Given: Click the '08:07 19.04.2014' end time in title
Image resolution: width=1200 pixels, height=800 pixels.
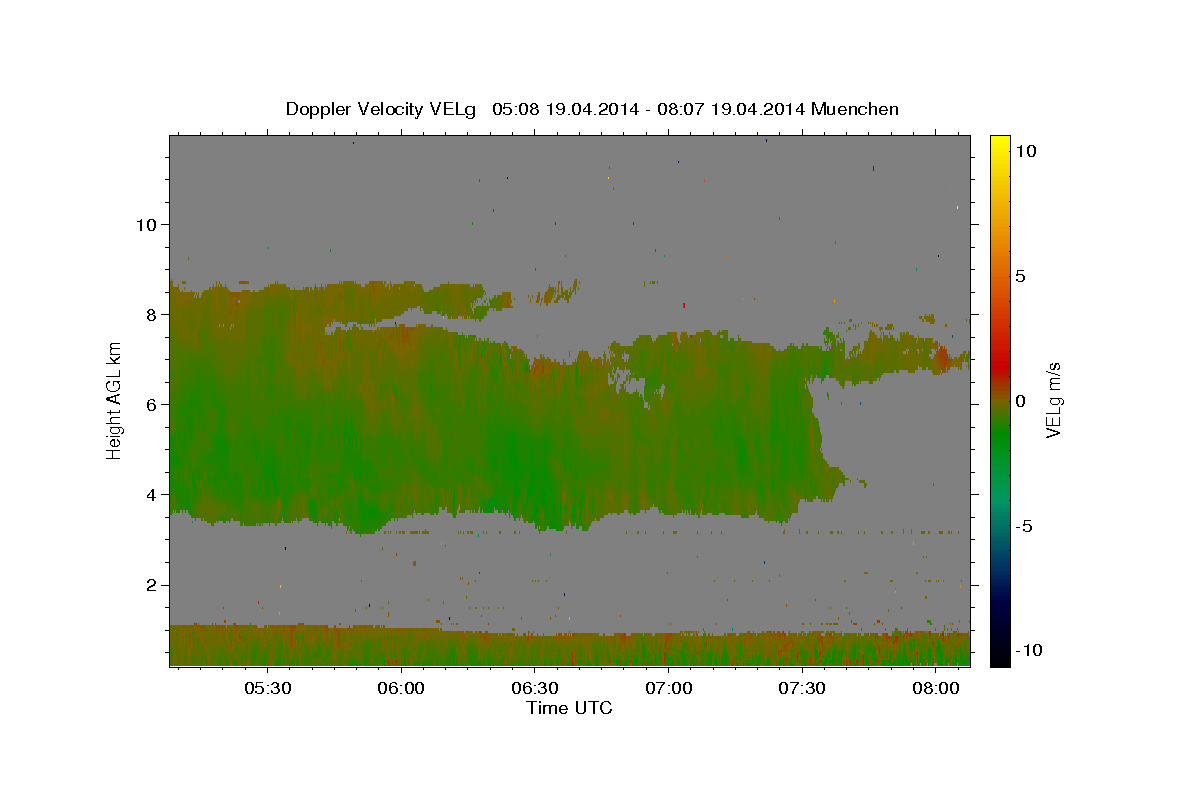Looking at the screenshot, I should (x=731, y=109).
